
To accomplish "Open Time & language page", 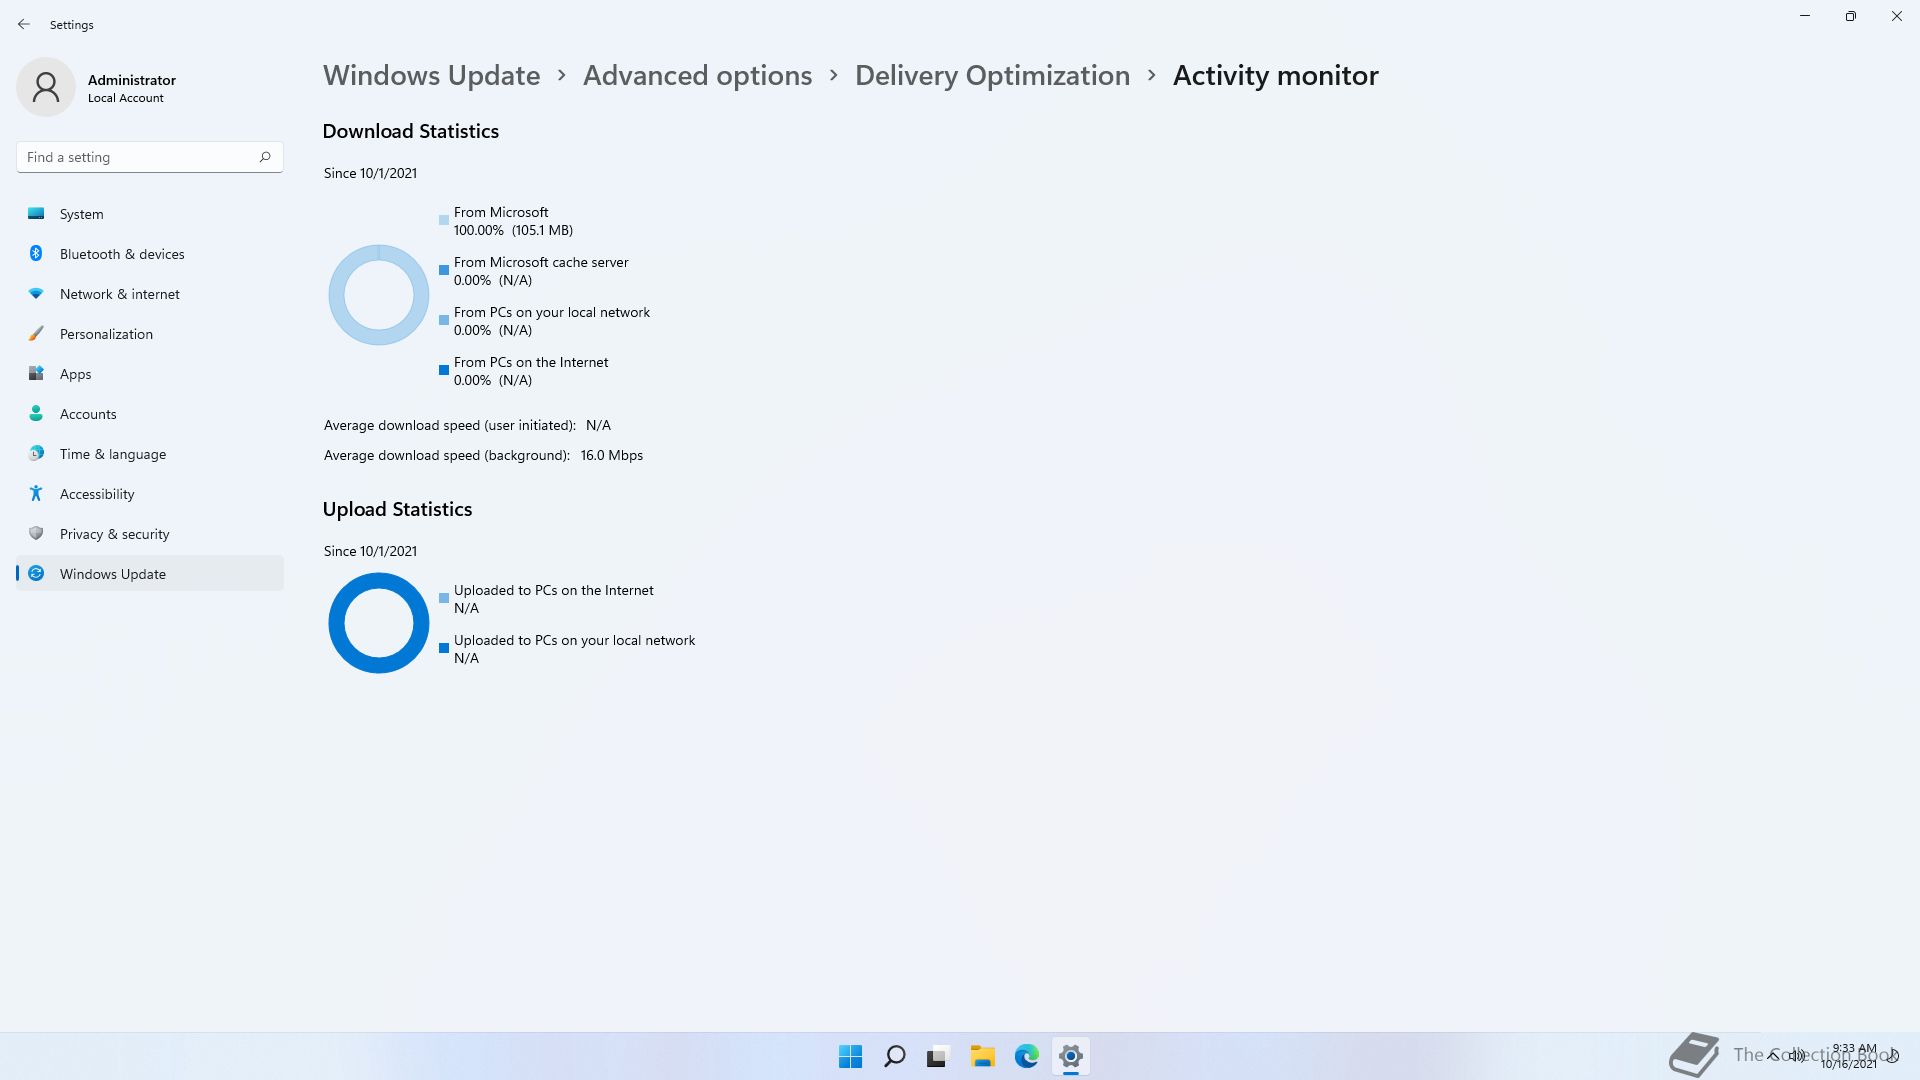I will tap(150, 454).
